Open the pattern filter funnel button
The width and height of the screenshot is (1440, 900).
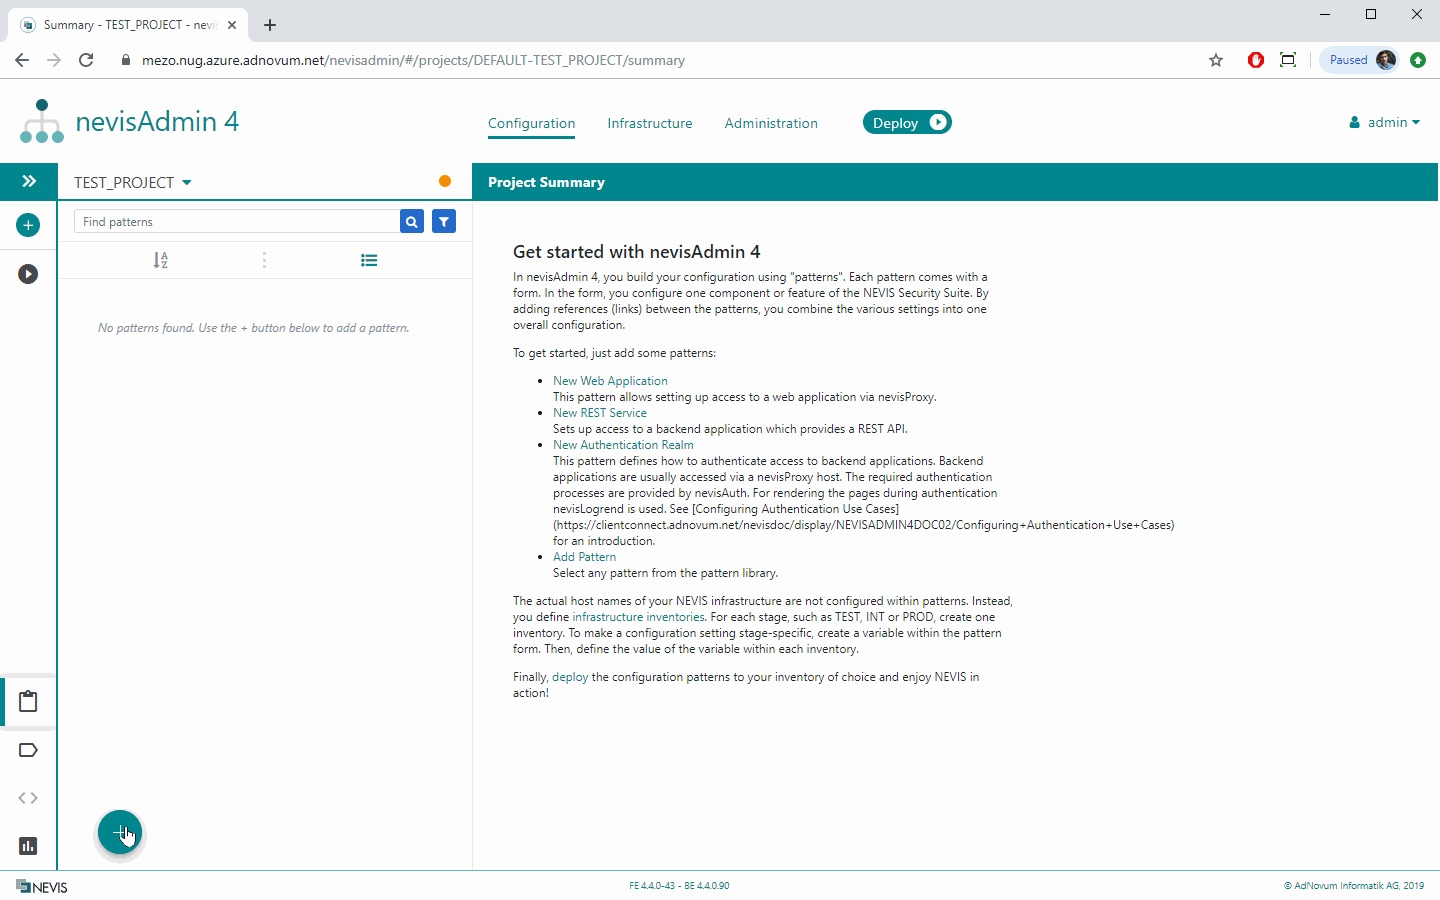[444, 222]
